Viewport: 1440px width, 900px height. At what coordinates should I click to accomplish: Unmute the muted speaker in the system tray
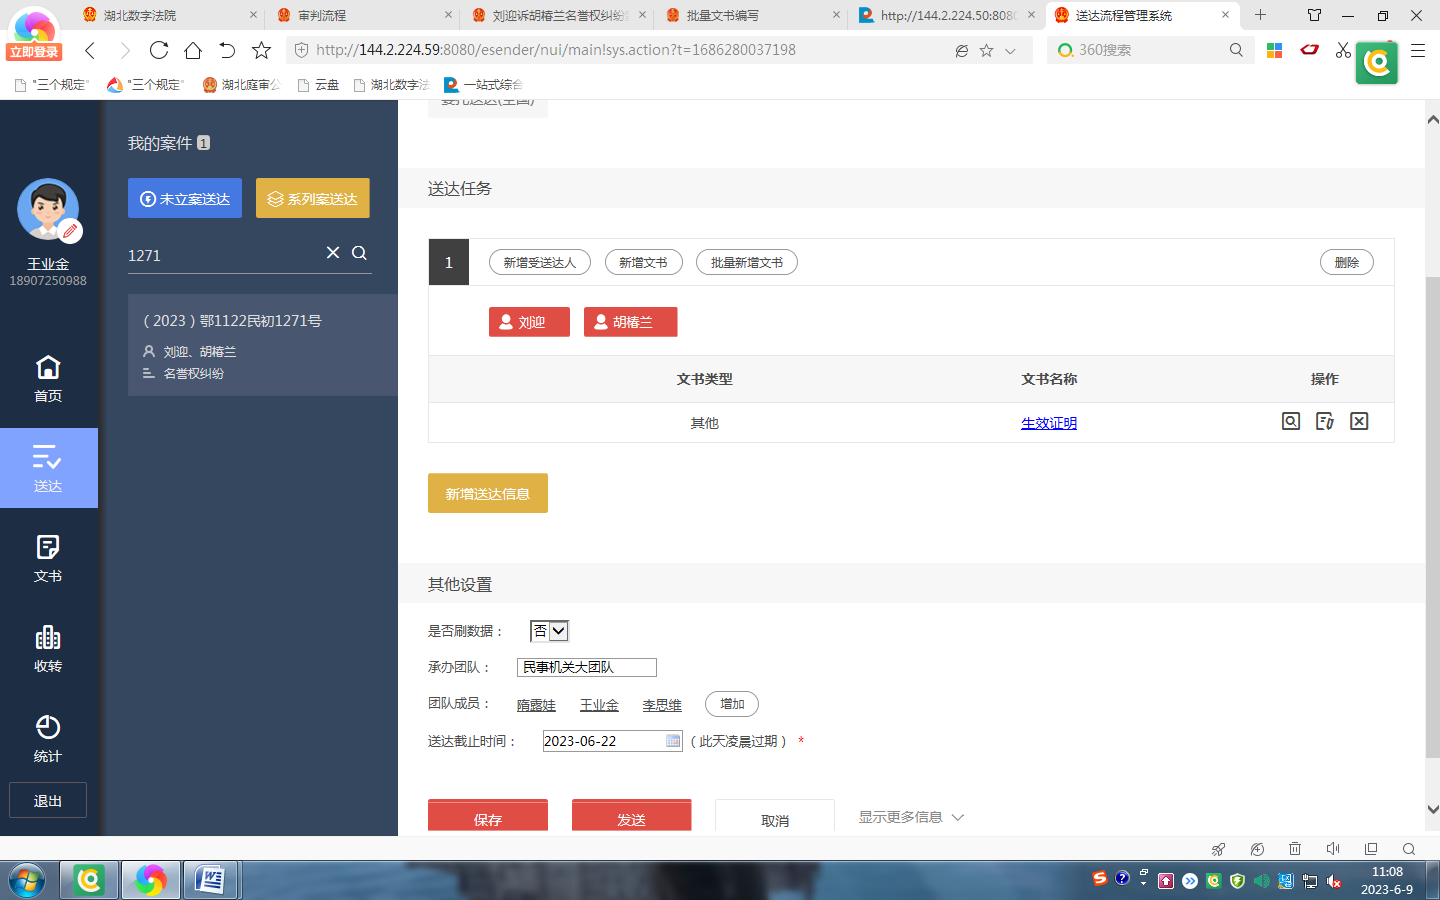pyautogui.click(x=1333, y=880)
